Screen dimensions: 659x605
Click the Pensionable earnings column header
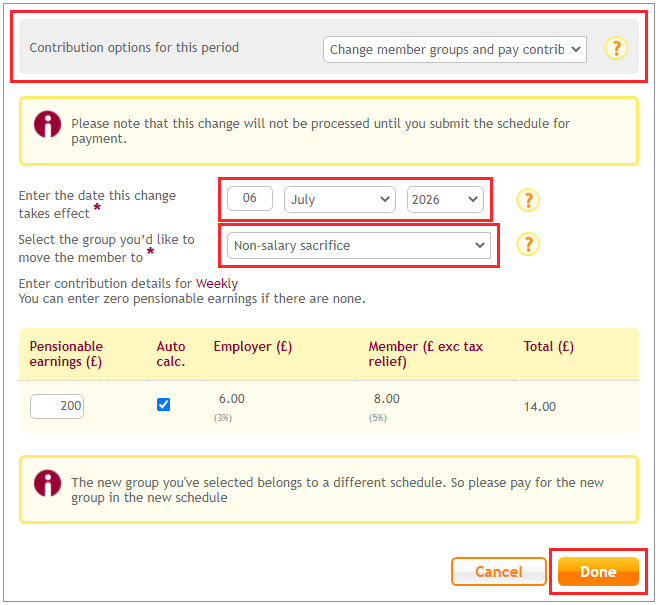(66, 354)
